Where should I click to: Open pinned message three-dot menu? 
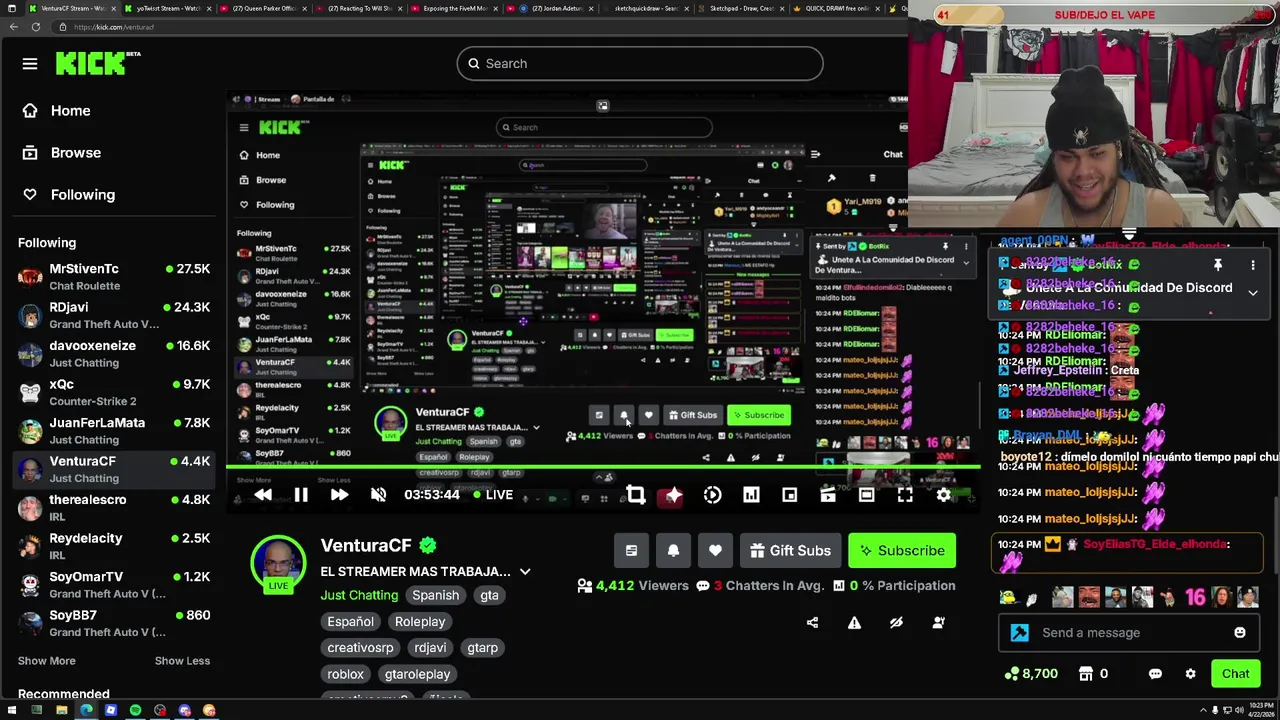1253,266
